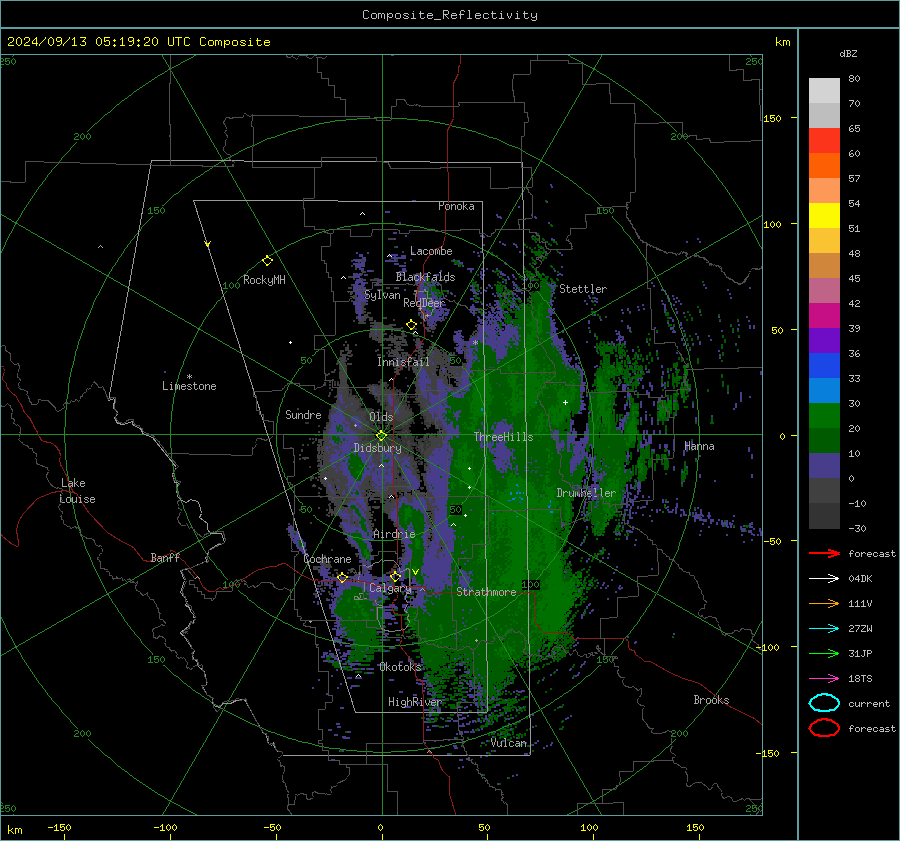Screen dimensions: 900x841
Task: Click the RockyMH label
Action: tap(264, 280)
